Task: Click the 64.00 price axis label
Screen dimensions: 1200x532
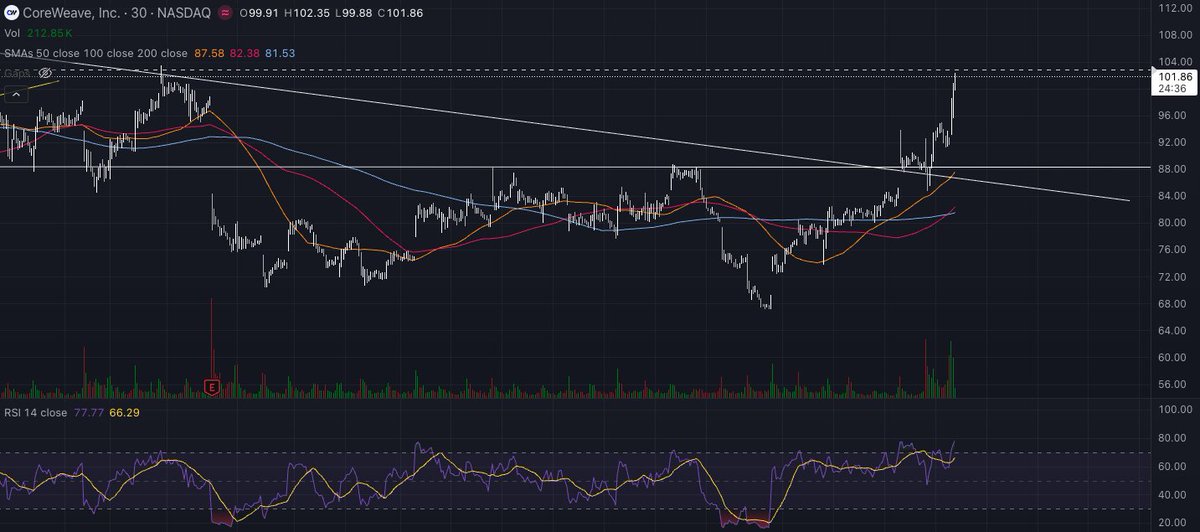Action: pos(1173,330)
